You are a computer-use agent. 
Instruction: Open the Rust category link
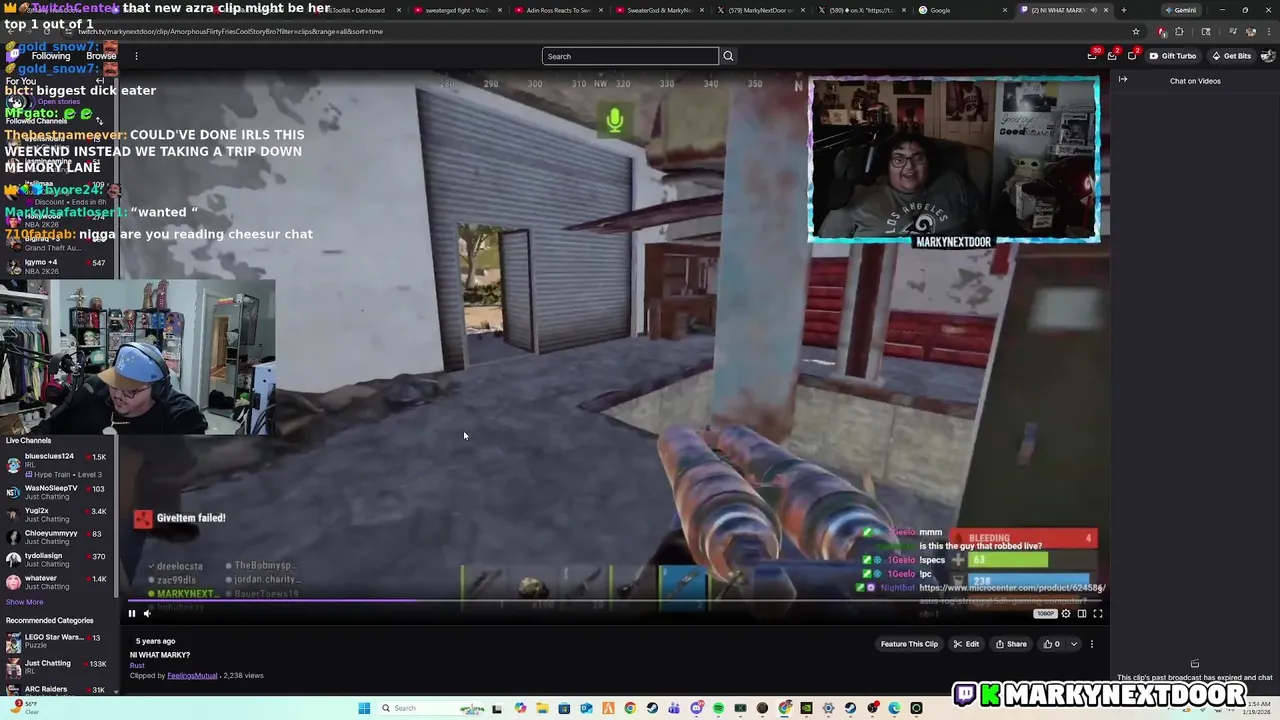(137, 666)
